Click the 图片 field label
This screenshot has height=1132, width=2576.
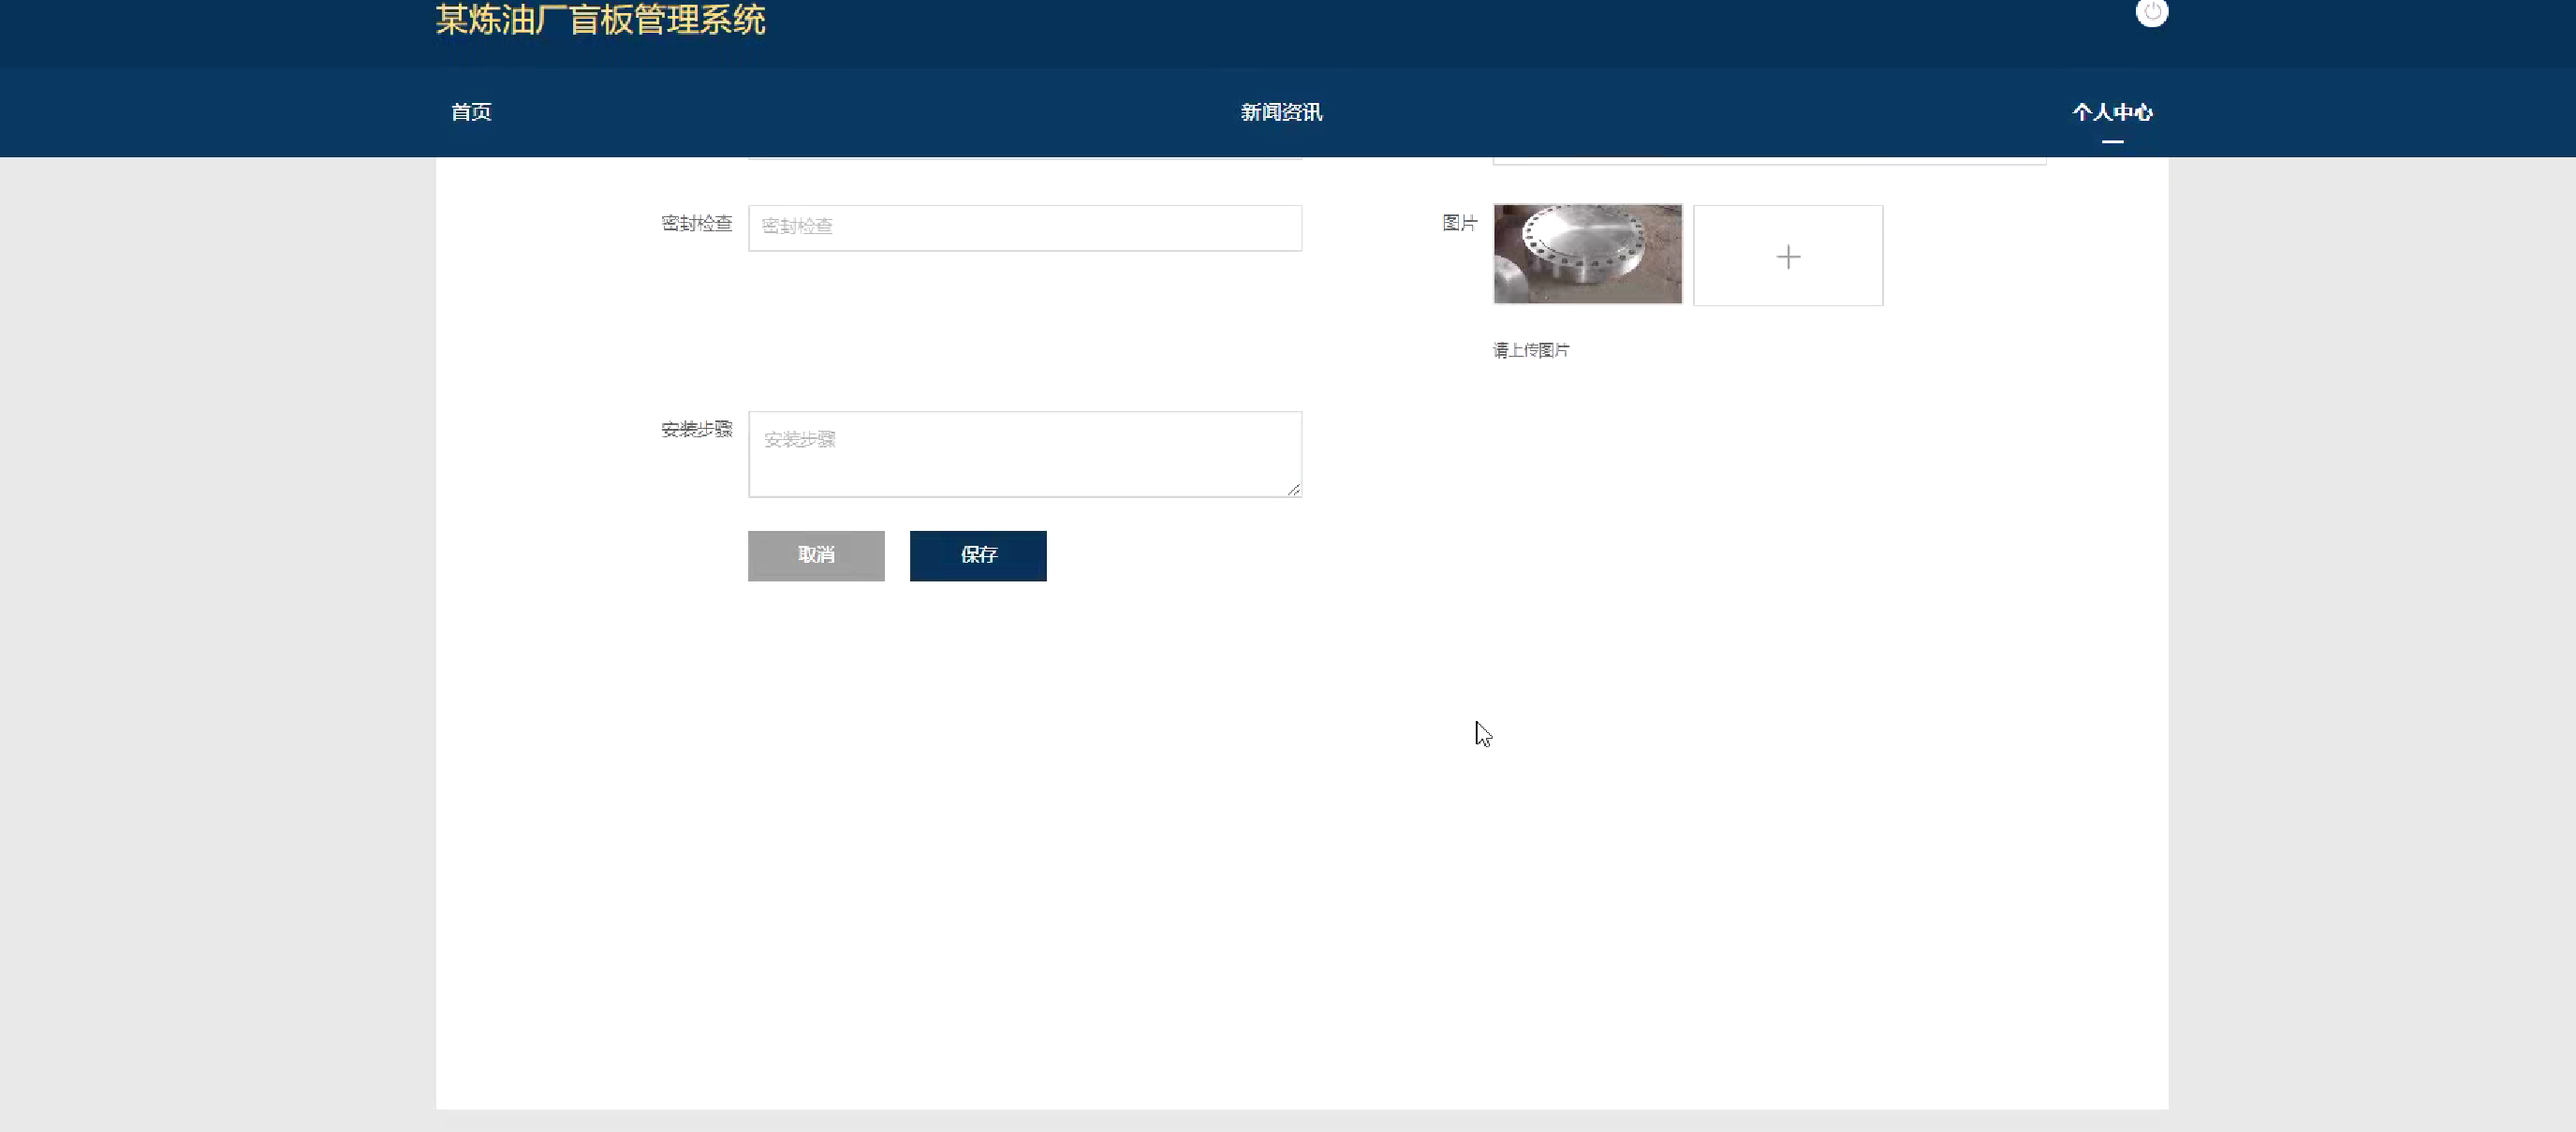click(x=1459, y=223)
